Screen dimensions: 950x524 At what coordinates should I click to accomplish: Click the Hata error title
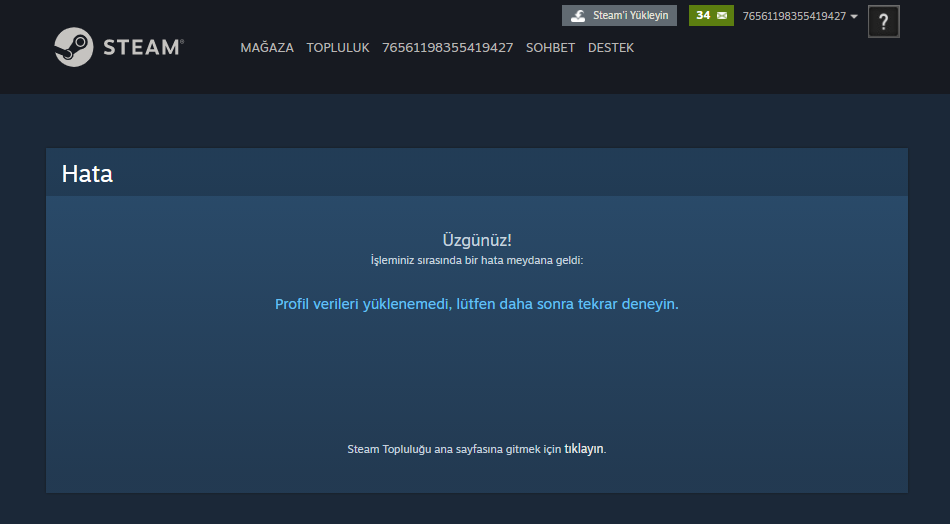(87, 174)
